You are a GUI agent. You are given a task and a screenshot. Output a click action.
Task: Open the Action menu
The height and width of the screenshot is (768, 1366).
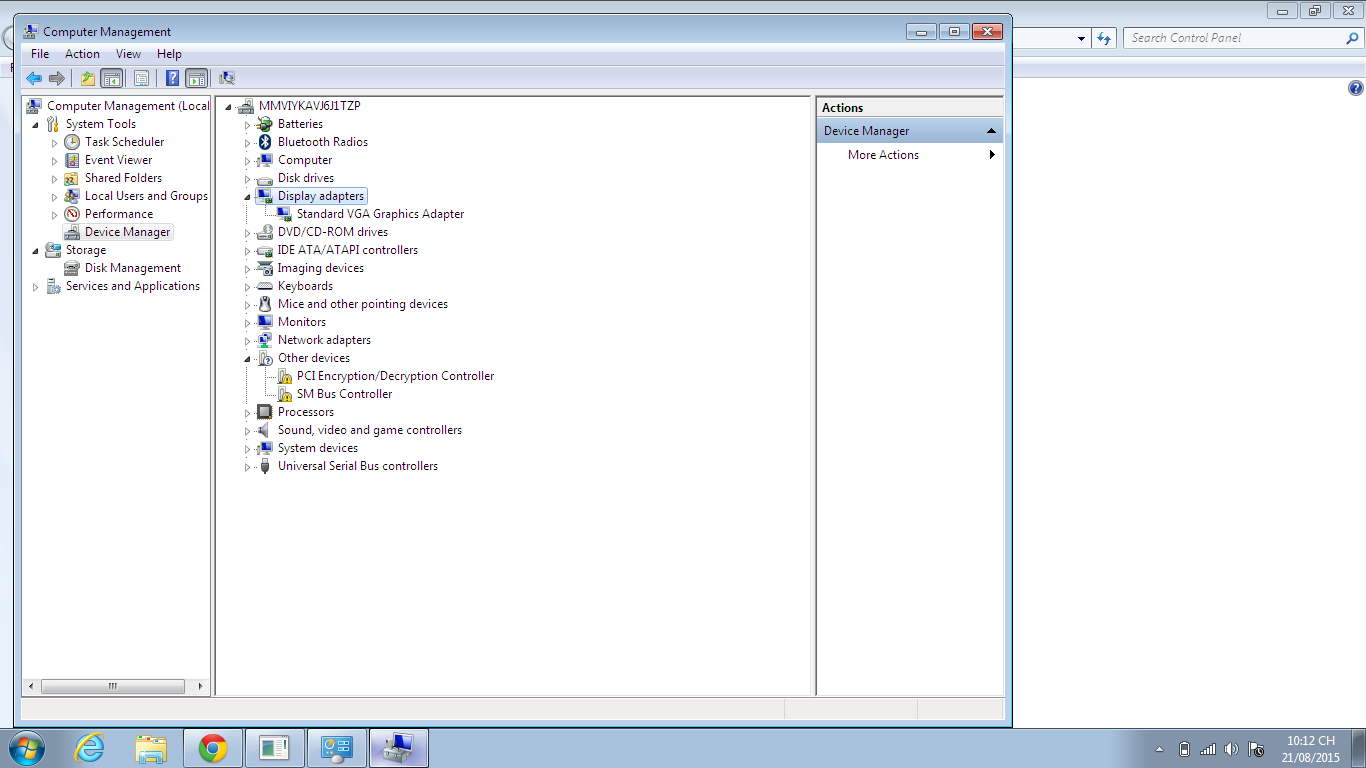click(82, 54)
